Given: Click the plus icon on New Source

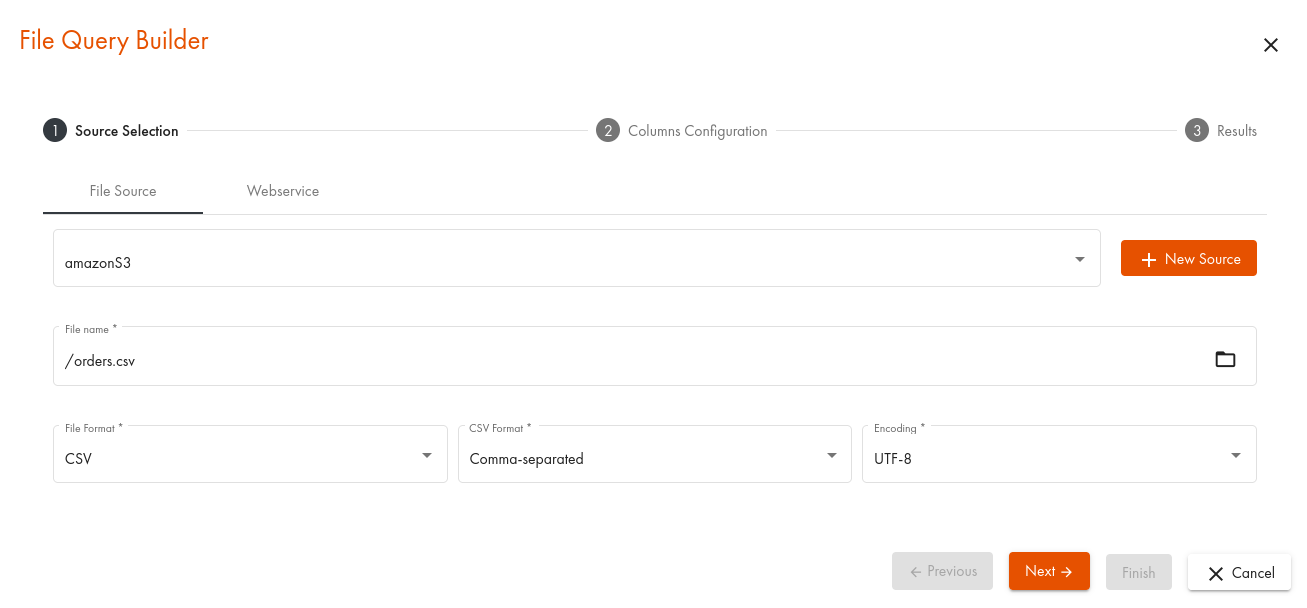Looking at the screenshot, I should click(x=1148, y=260).
